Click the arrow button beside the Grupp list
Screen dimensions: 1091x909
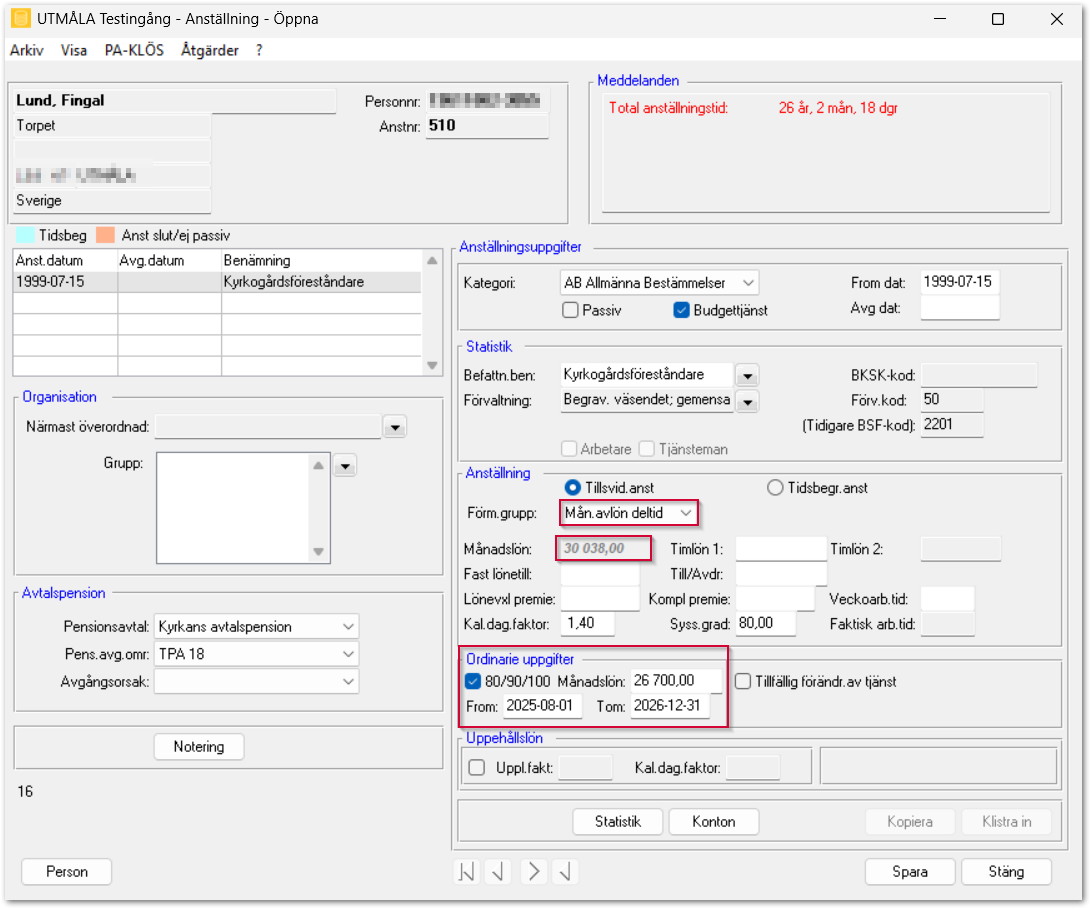pyautogui.click(x=345, y=465)
